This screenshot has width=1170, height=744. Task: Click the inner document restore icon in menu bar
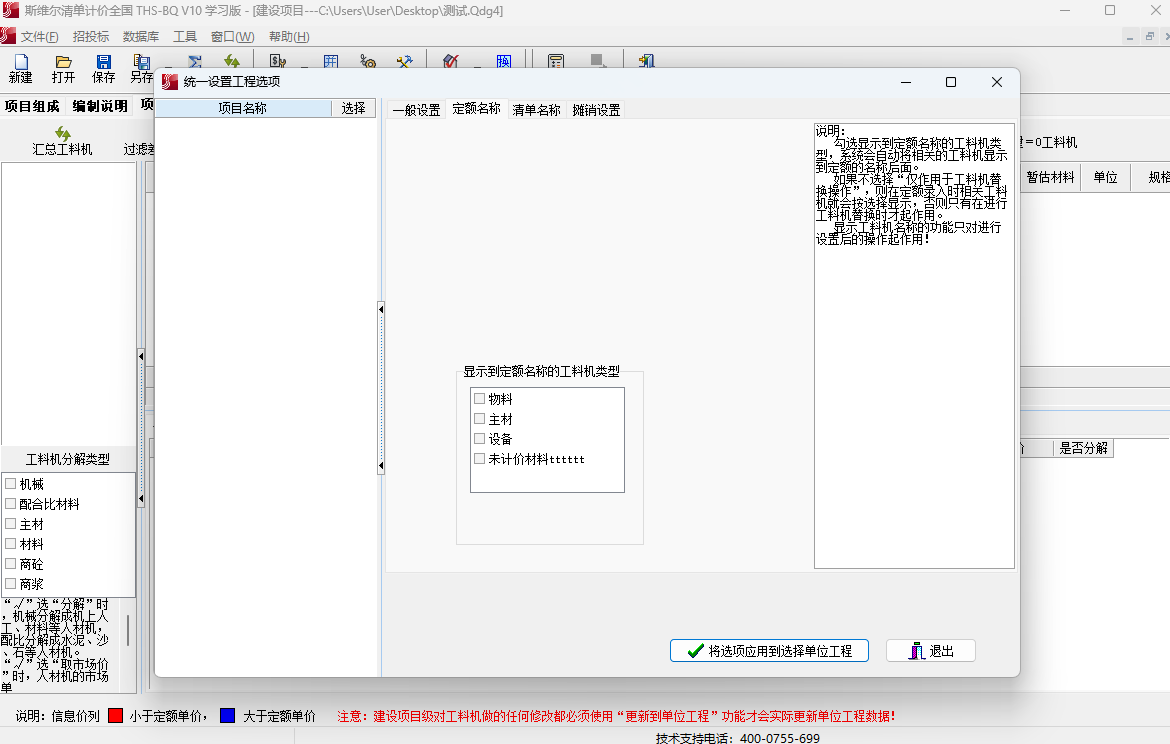pos(1150,37)
